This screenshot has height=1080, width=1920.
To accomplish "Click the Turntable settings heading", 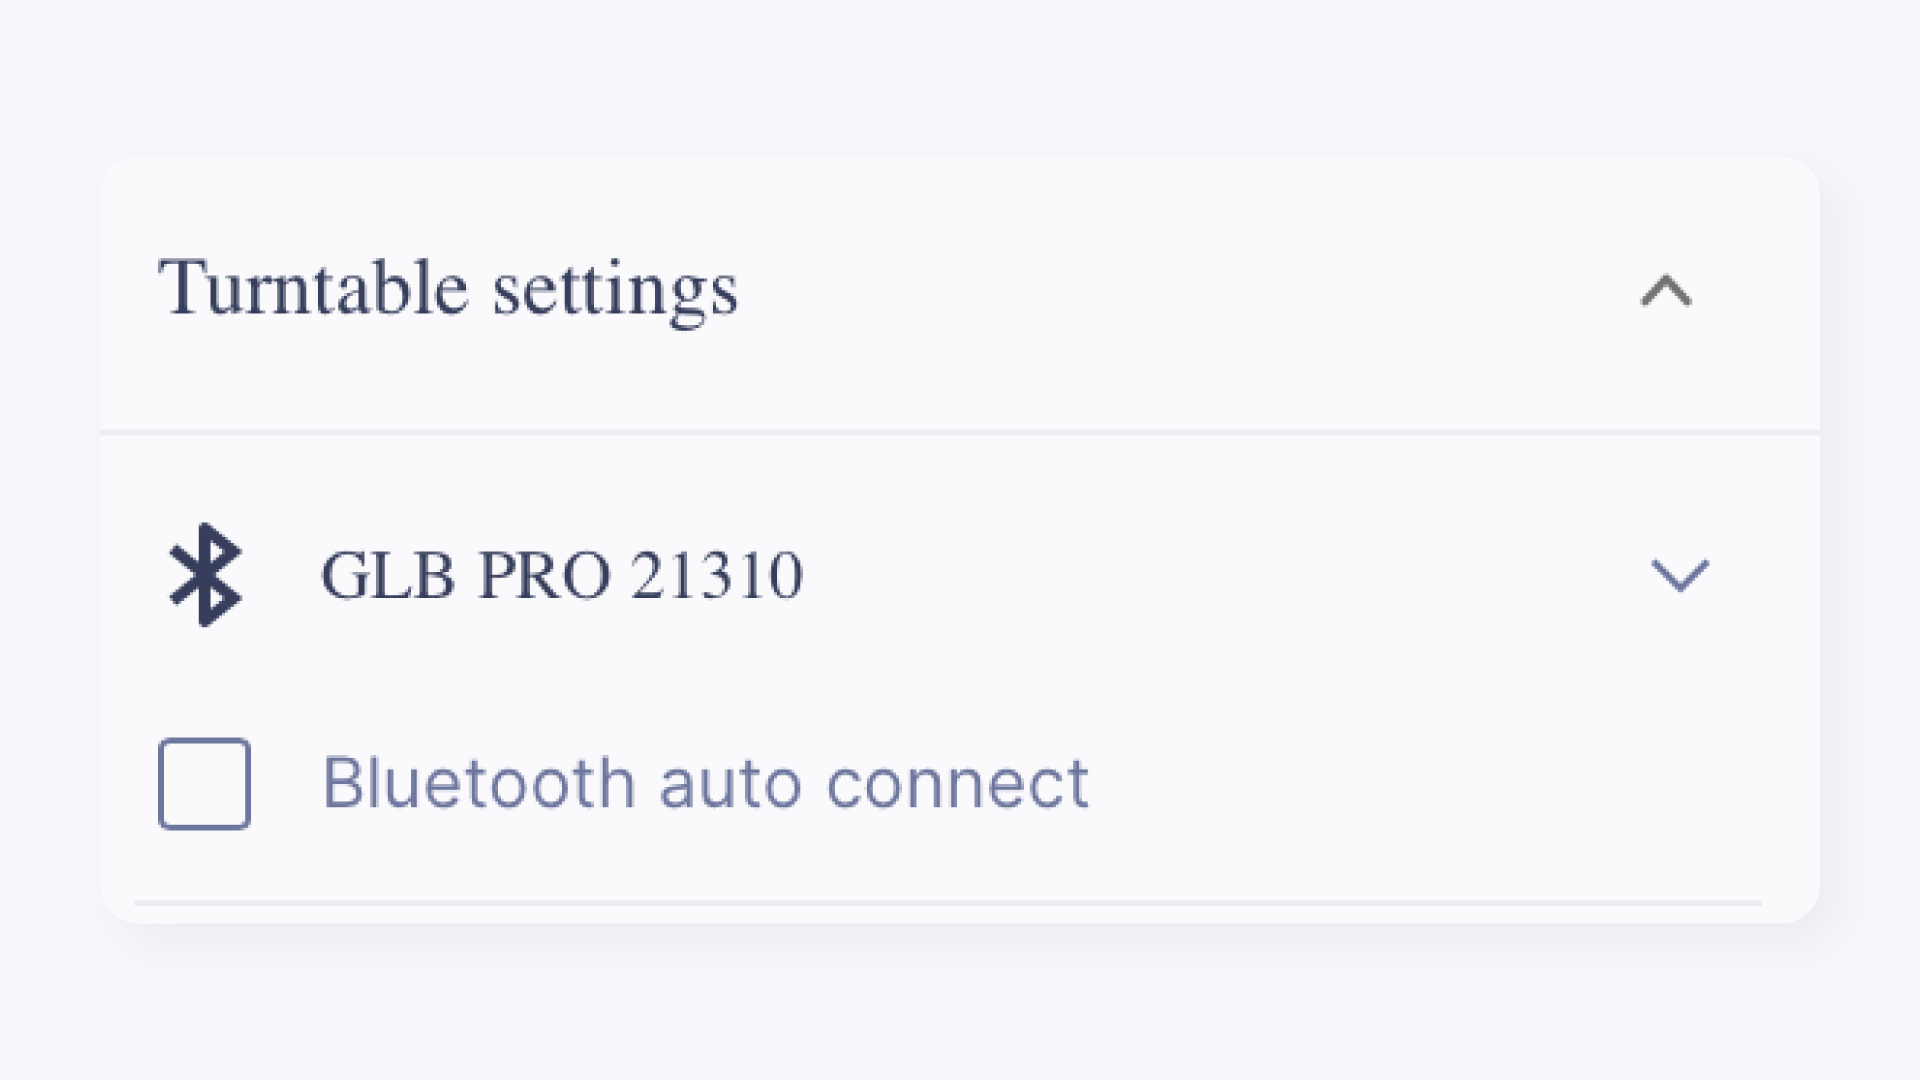I will (x=448, y=289).
